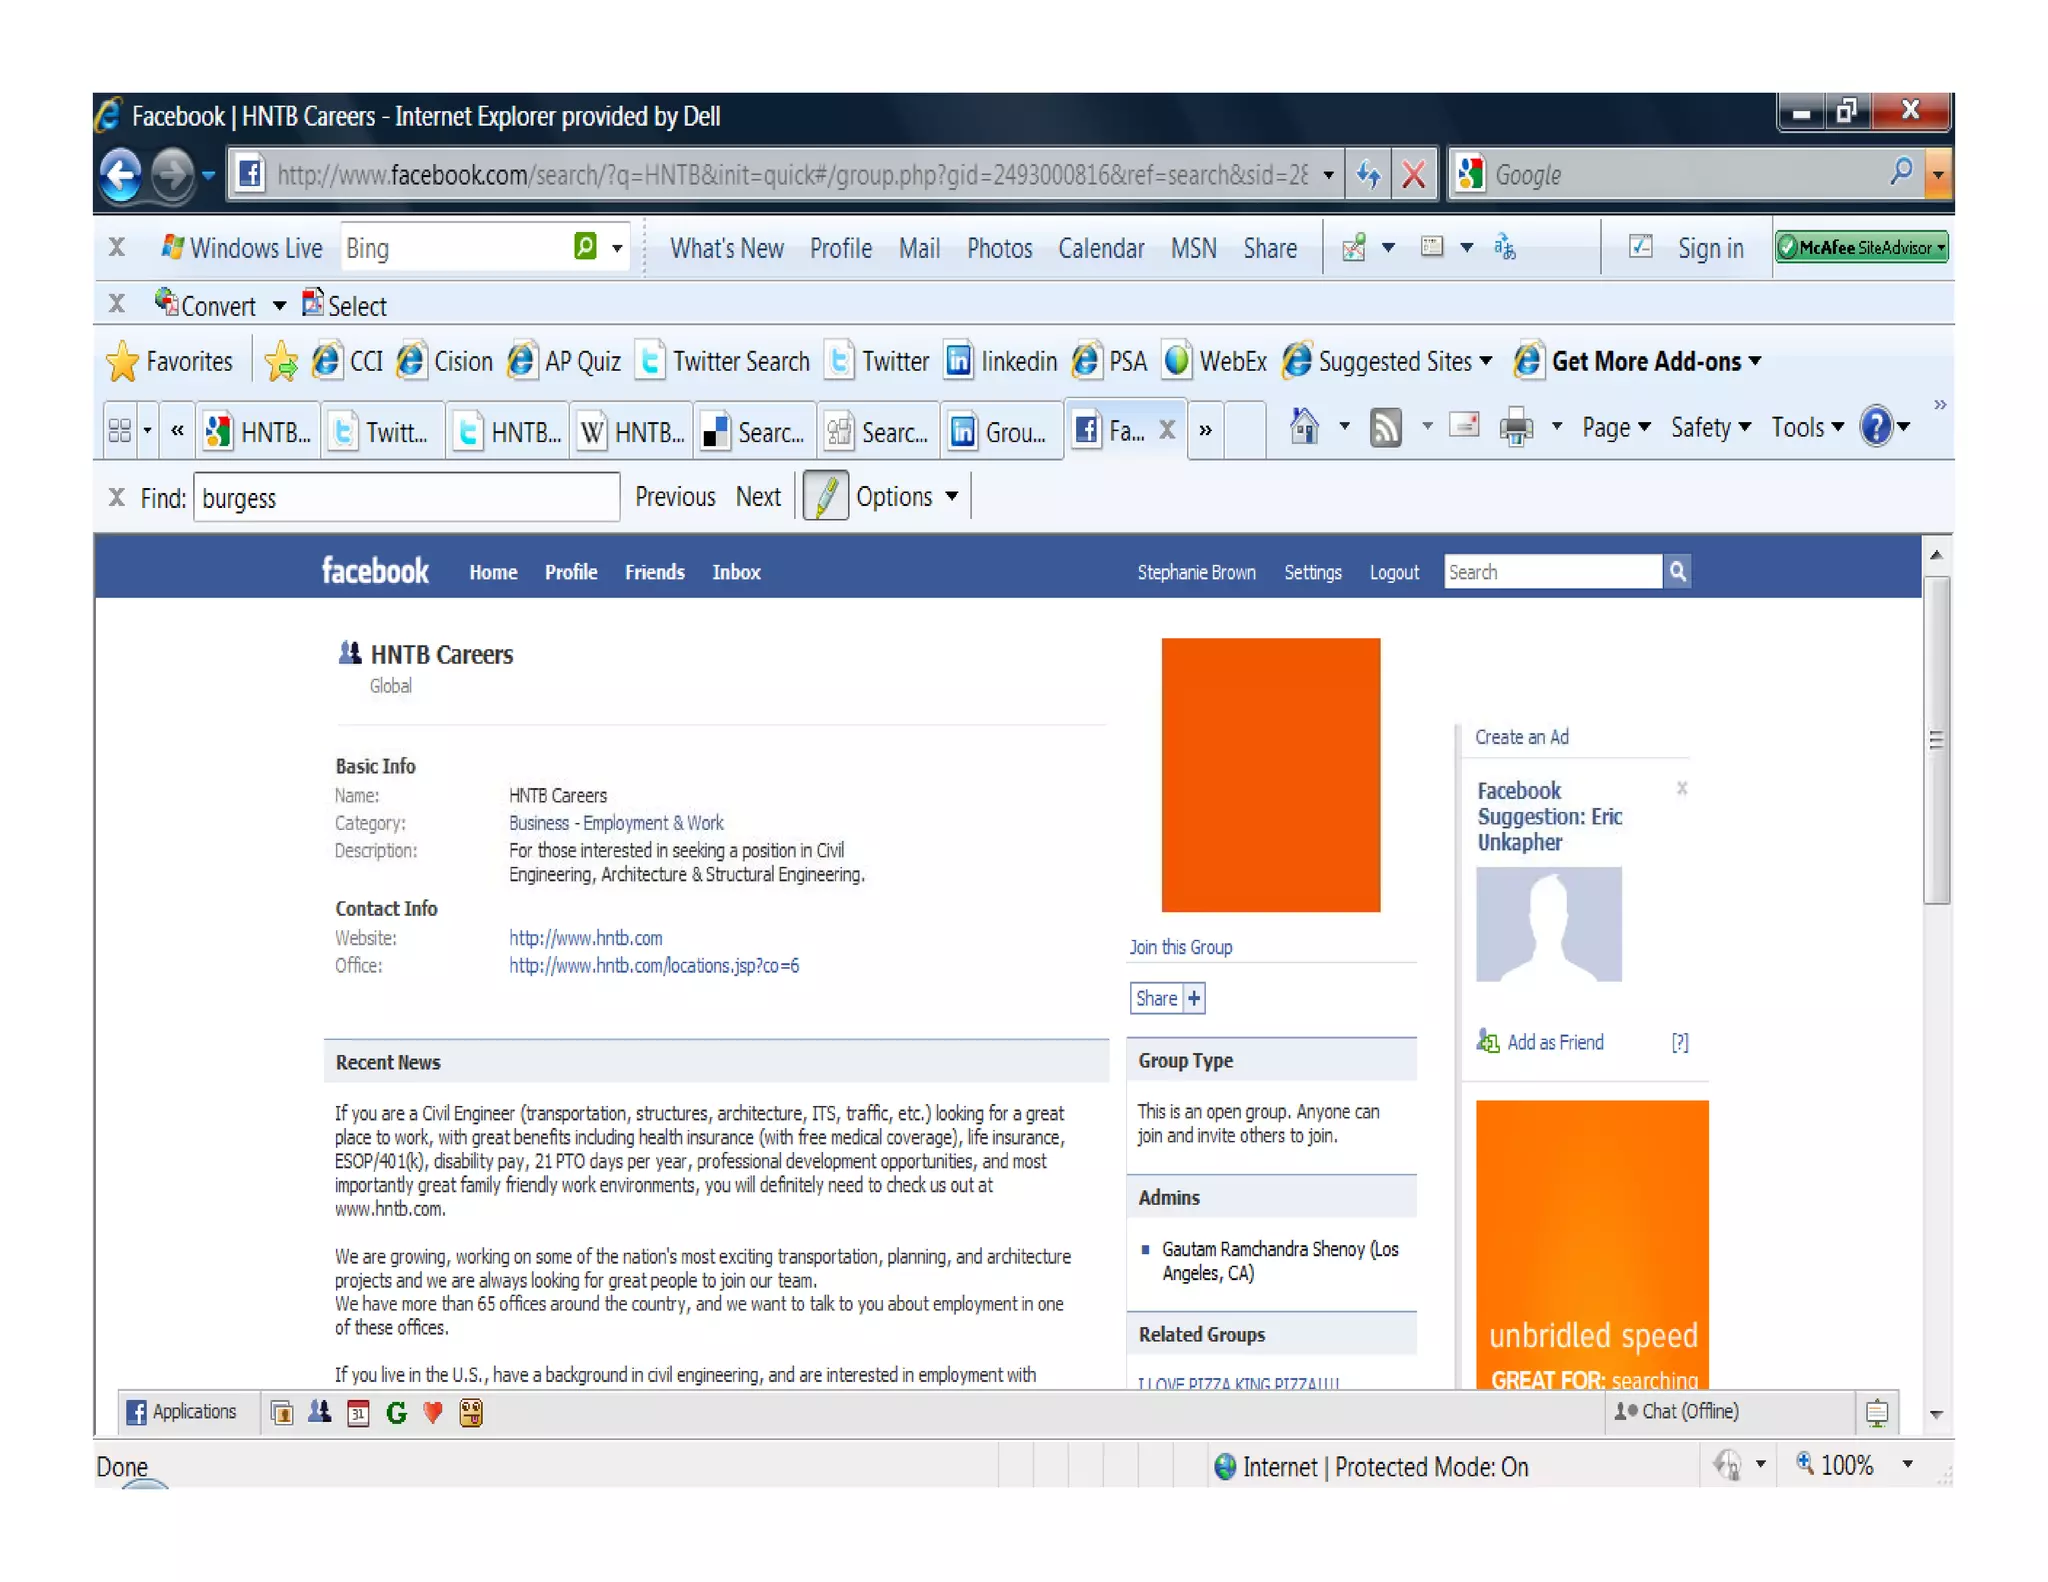
Task: Click the Back navigation arrow button
Action: point(121,176)
